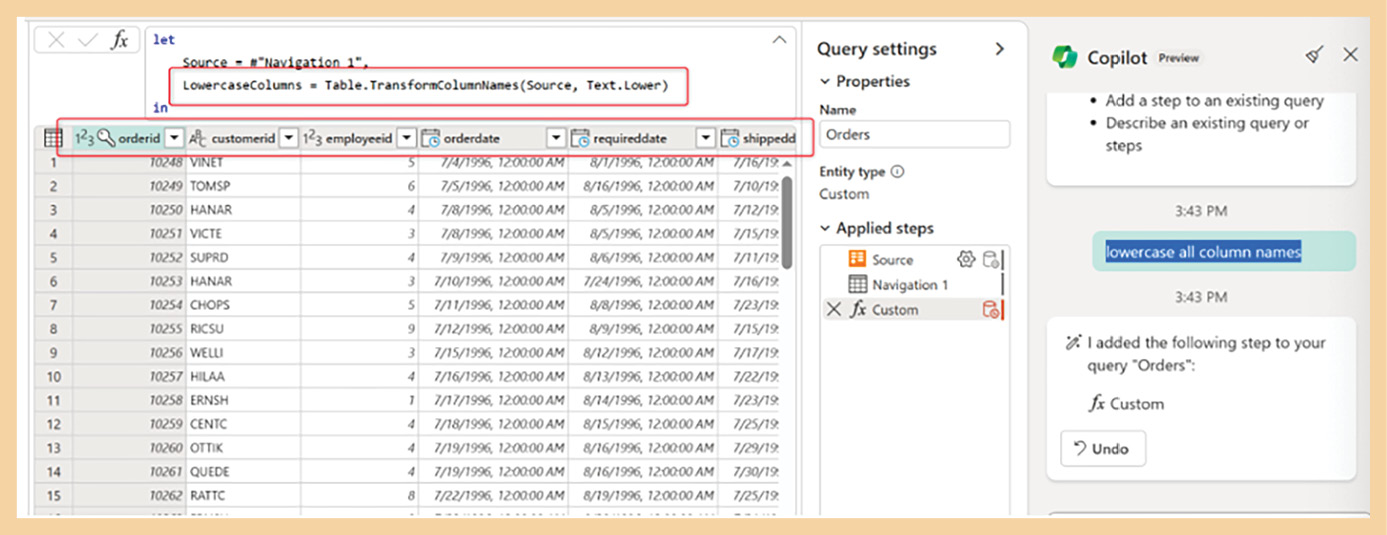Image resolution: width=1387 pixels, height=535 pixels.
Task: Click the Preview badge beside Copilot
Action: point(1179,58)
